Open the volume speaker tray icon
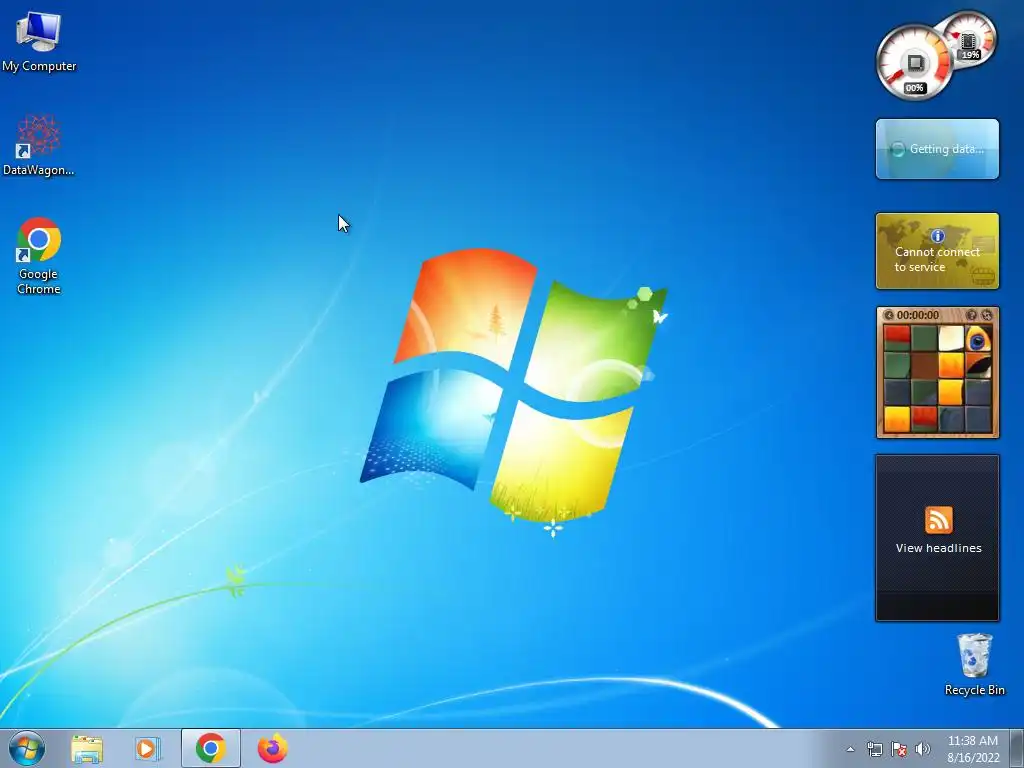1024x768 pixels. pyautogui.click(x=923, y=749)
